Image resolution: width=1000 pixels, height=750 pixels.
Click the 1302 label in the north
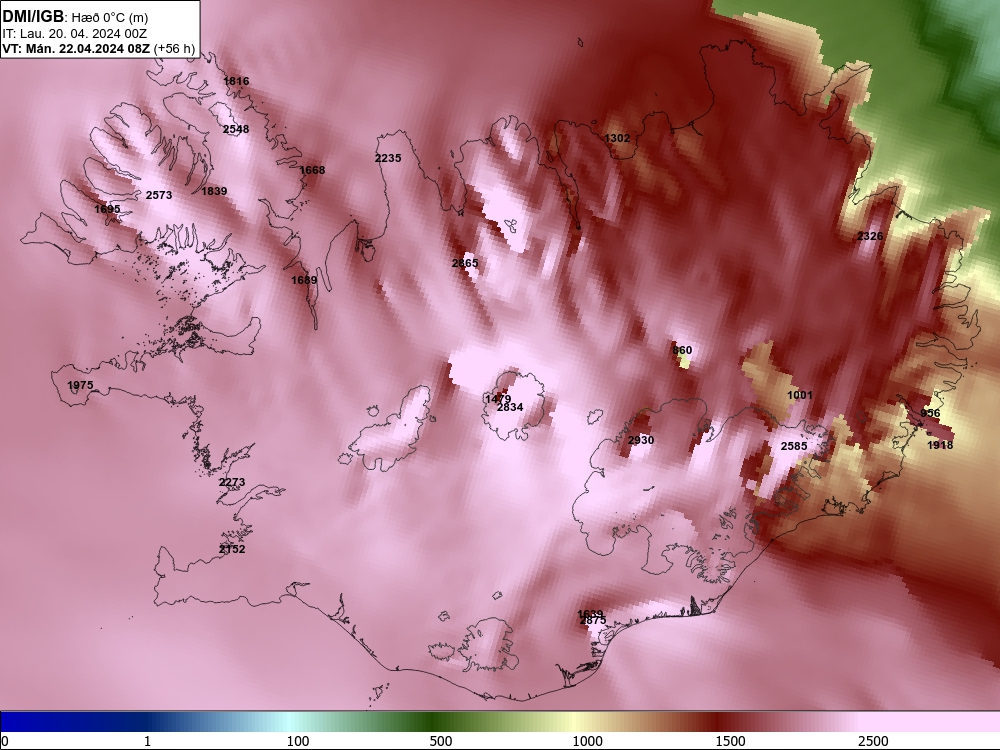[x=617, y=138]
